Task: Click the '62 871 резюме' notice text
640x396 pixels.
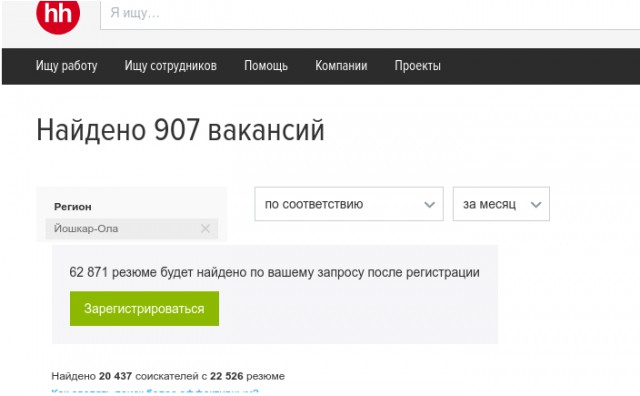Action: point(274,272)
